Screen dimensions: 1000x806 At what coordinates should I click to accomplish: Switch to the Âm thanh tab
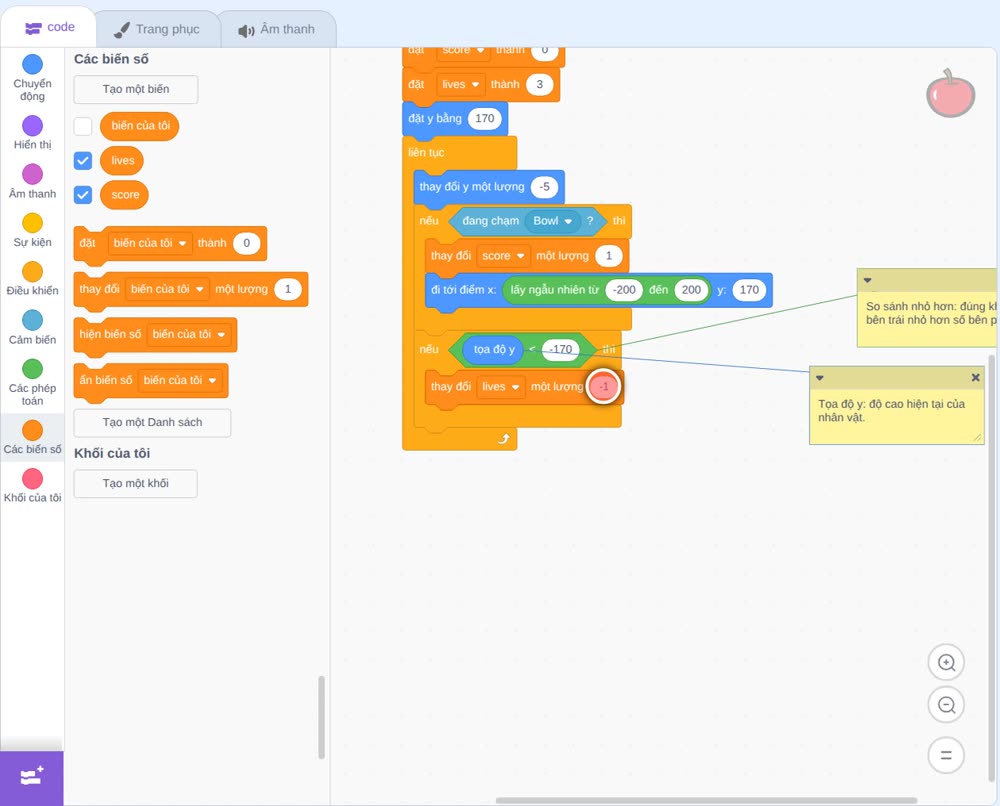coord(277,29)
